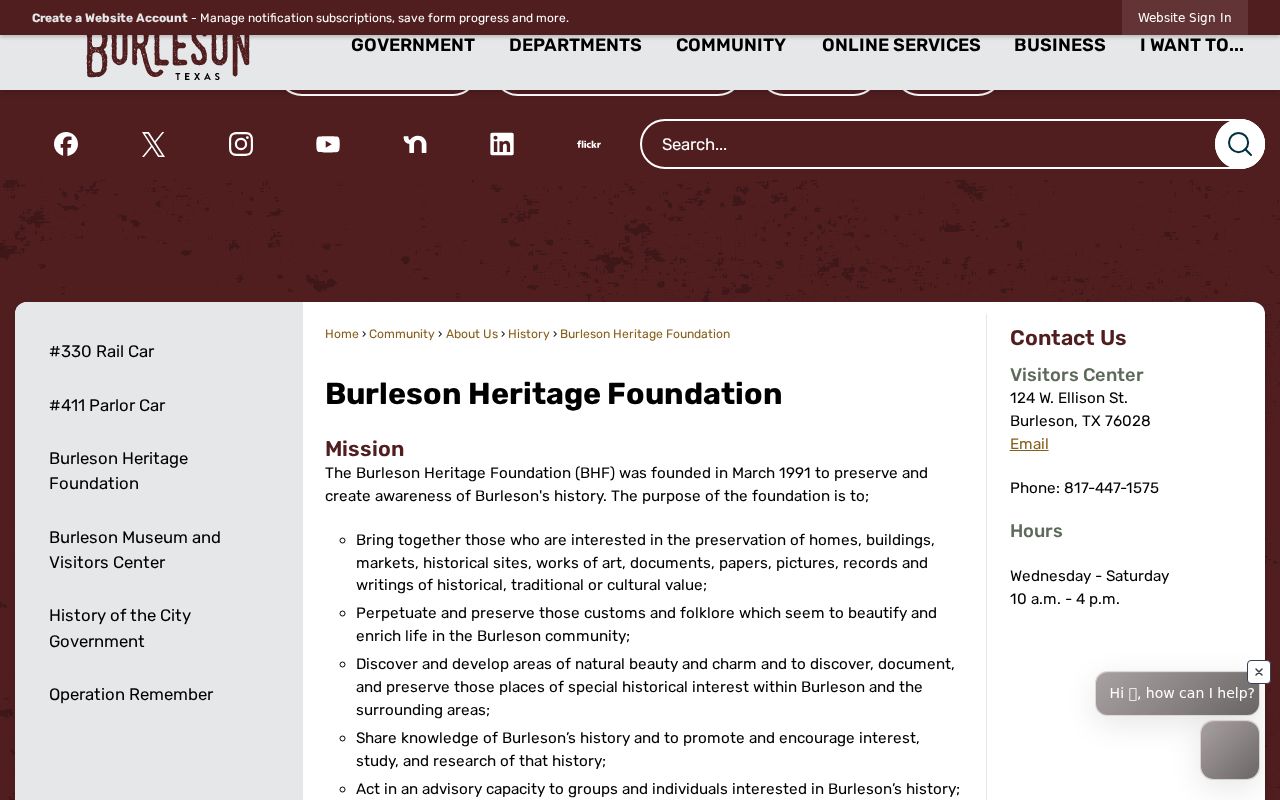Open Burleson Heritage Foundation sidebar link

pos(119,471)
